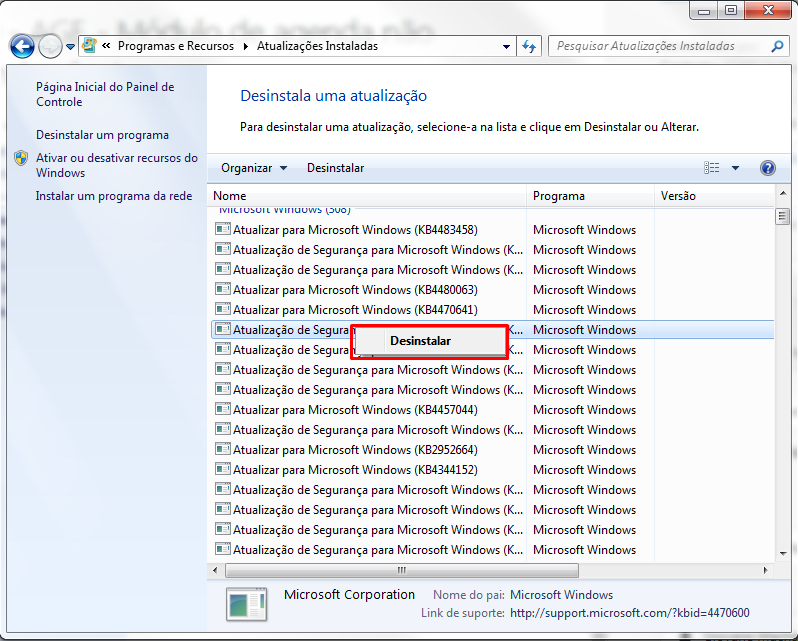The width and height of the screenshot is (798, 641).
Task: Click the horizontal scrollbar left arrow
Action: 215,570
